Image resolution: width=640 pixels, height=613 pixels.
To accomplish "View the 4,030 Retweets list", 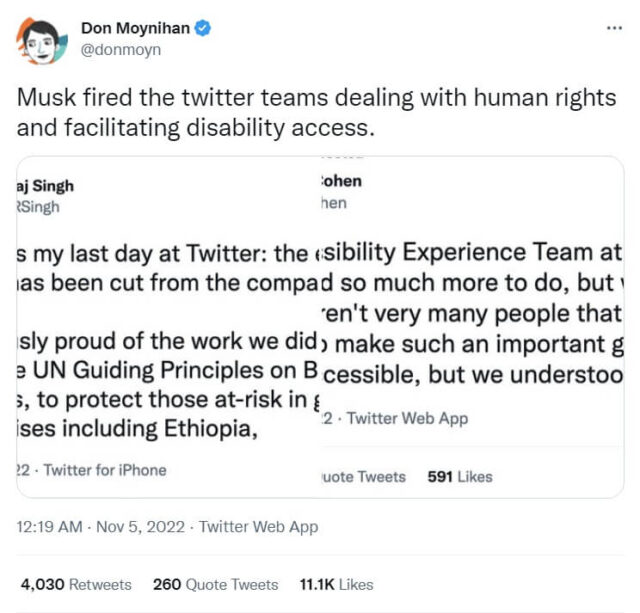I will [x=76, y=584].
